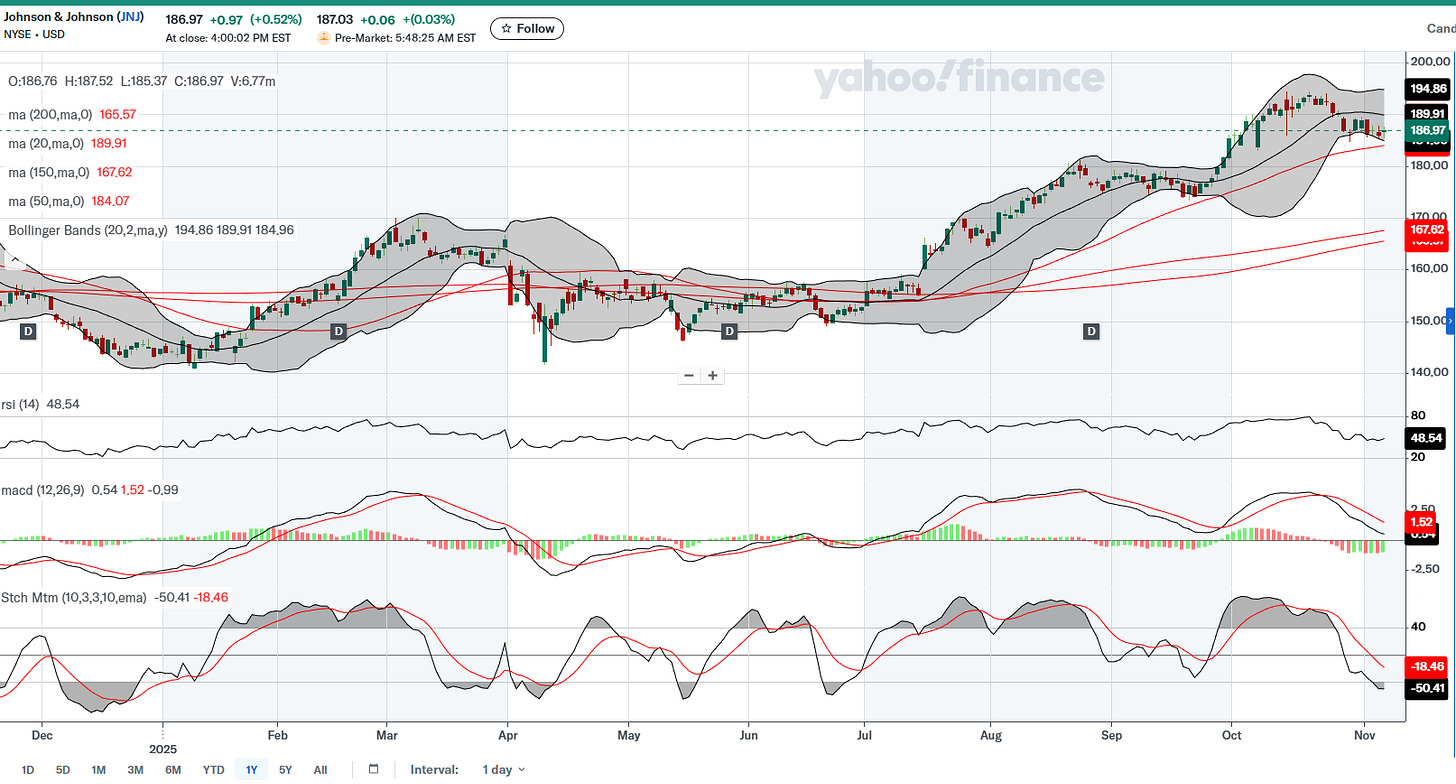Zoom in with the plus chart button
This screenshot has width=1456, height=784.
click(713, 376)
